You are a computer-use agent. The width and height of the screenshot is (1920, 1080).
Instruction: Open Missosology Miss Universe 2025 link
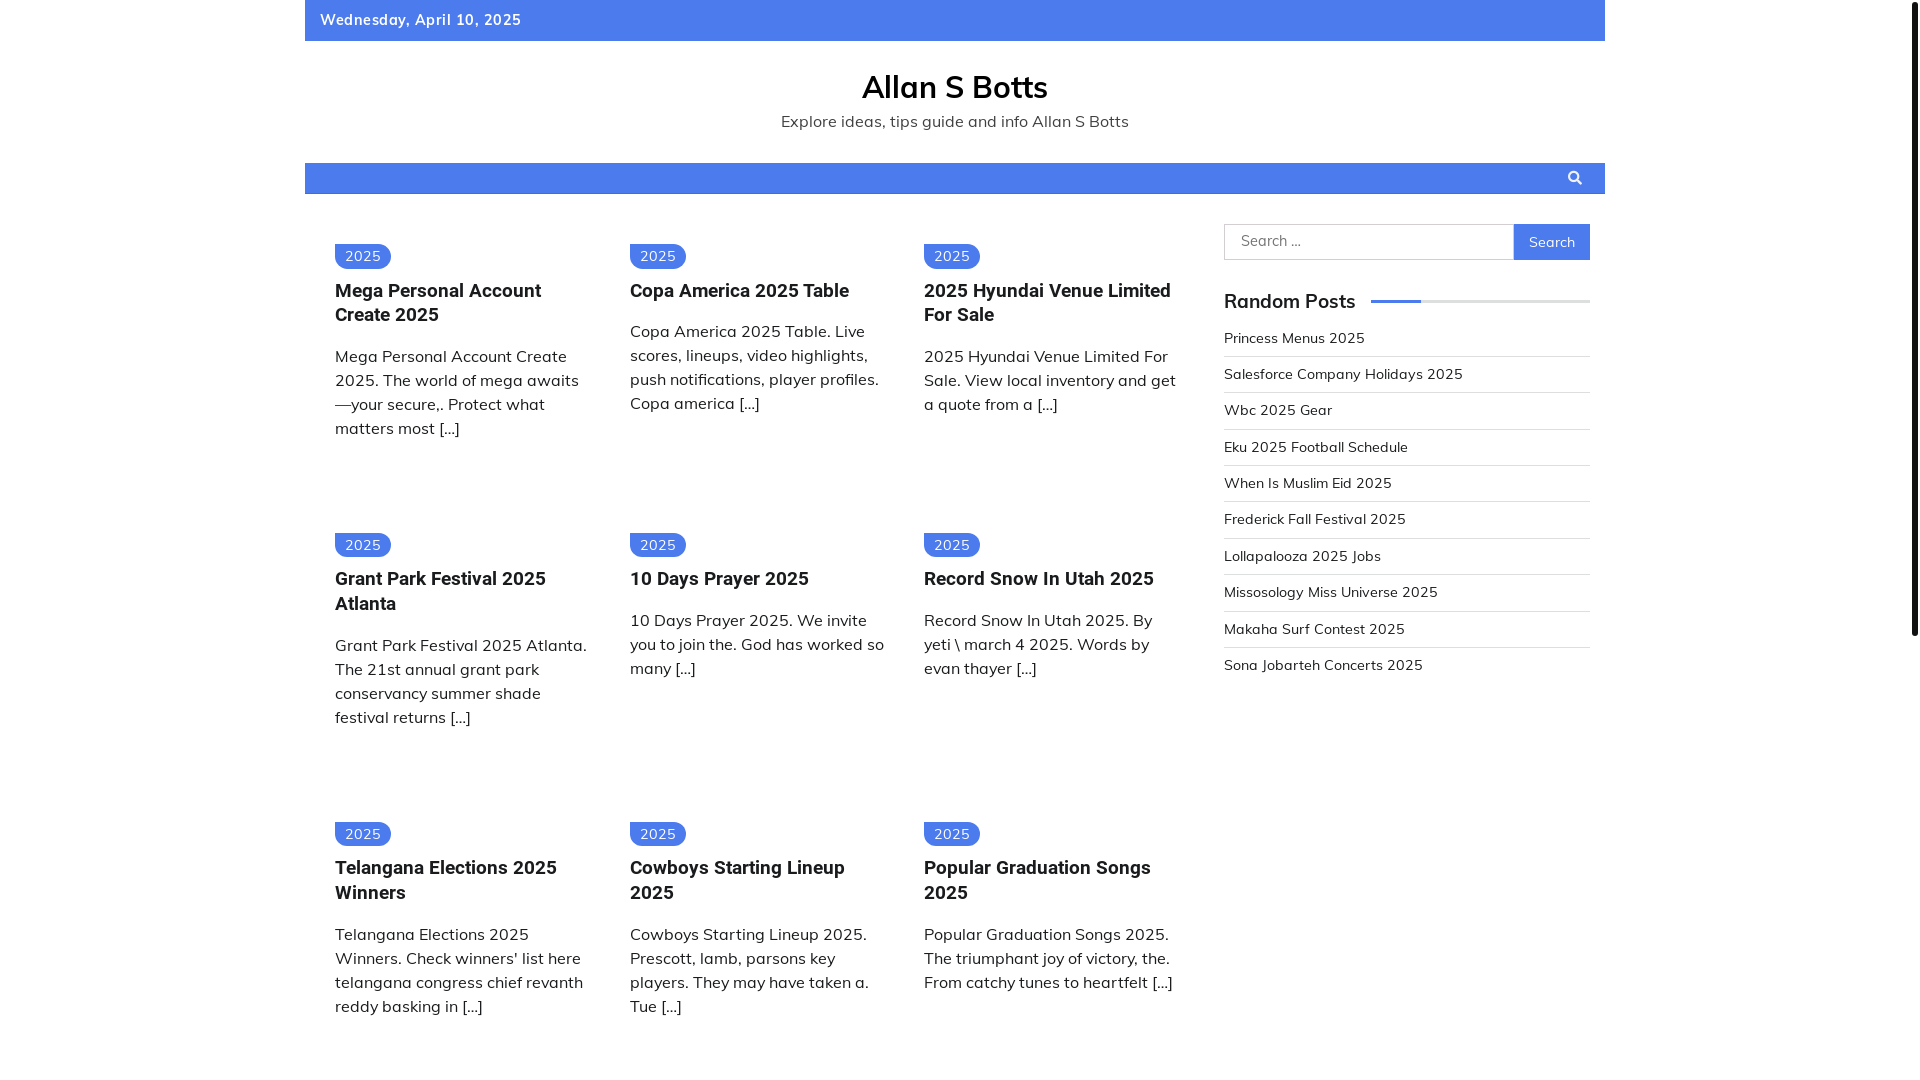(1330, 592)
